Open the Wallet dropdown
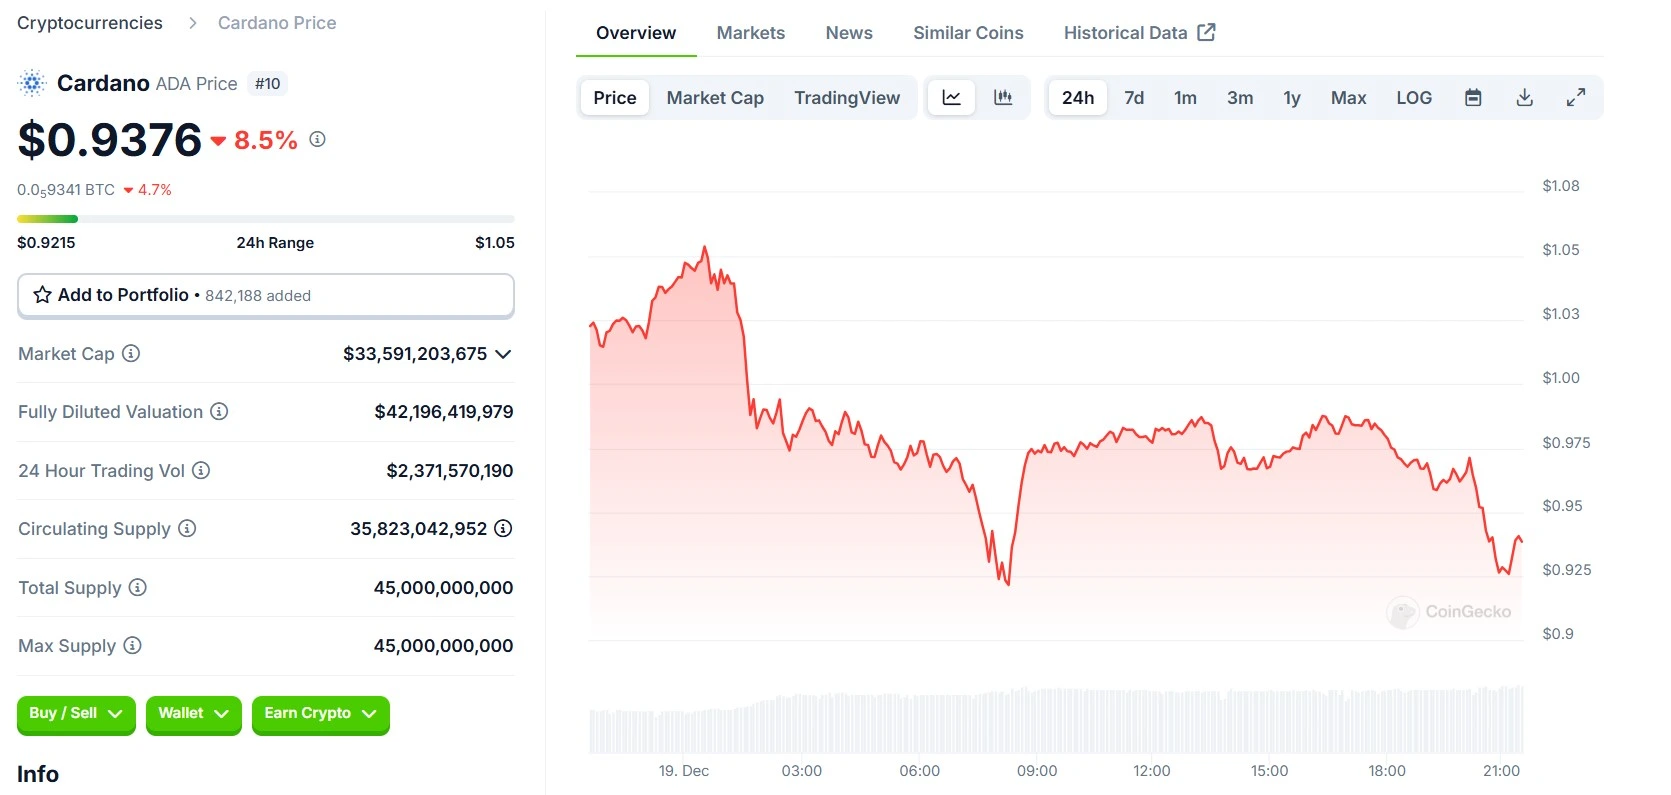Image resolution: width=1671 pixels, height=795 pixels. pyautogui.click(x=193, y=714)
